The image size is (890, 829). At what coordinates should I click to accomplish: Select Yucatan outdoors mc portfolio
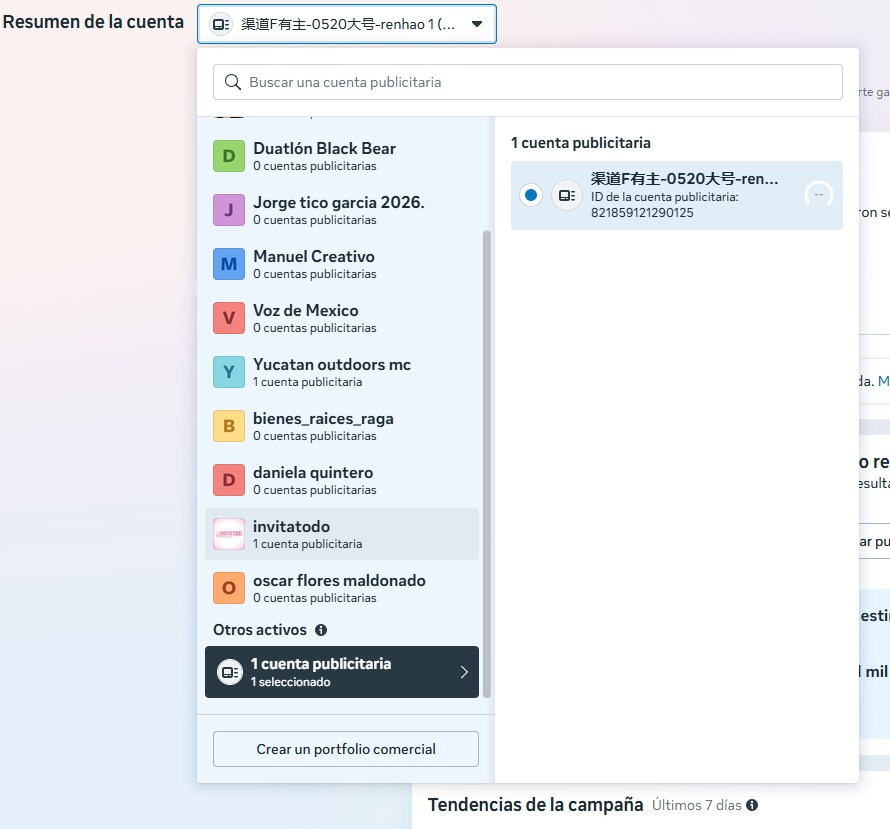coord(342,372)
